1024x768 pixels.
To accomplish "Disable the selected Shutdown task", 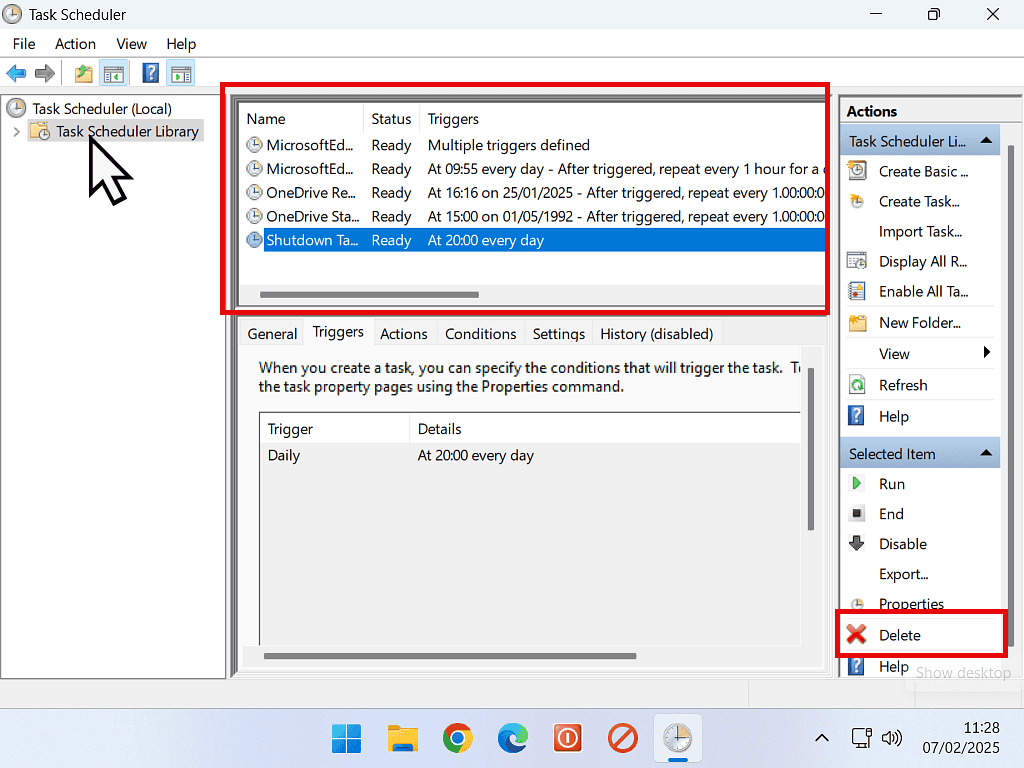I will (902, 544).
